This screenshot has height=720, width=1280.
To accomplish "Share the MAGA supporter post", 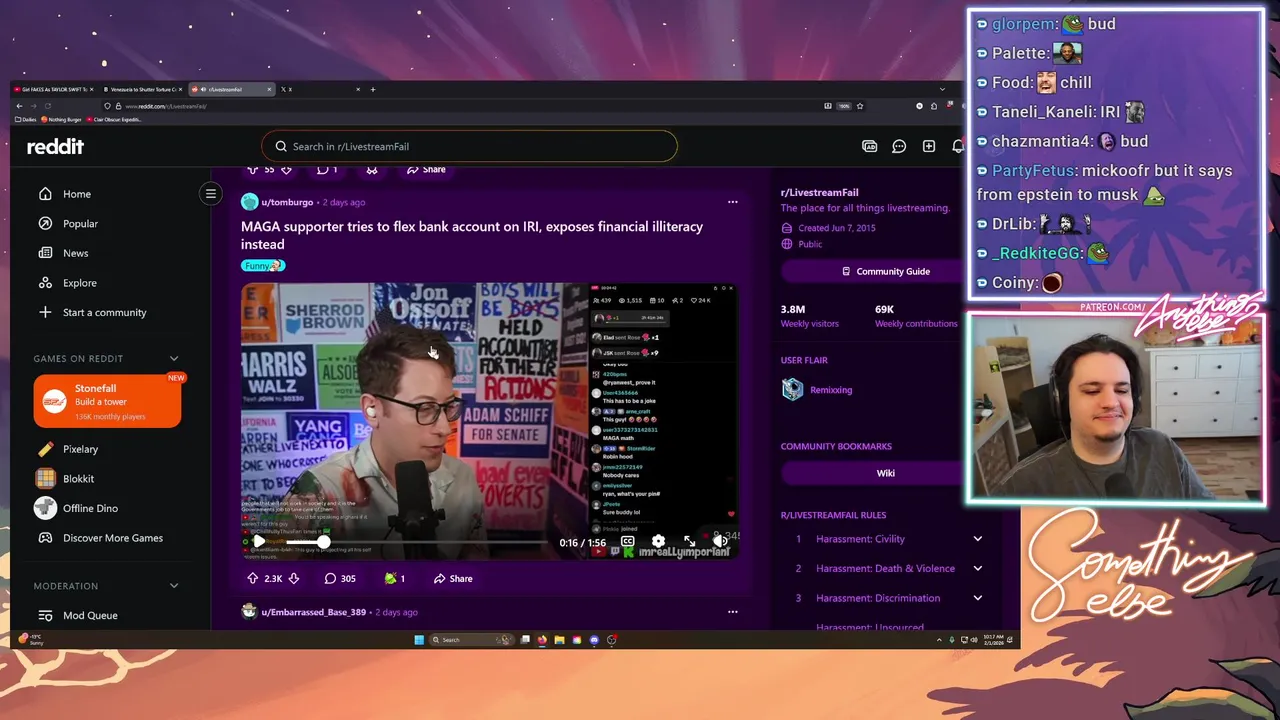I will pos(453,578).
